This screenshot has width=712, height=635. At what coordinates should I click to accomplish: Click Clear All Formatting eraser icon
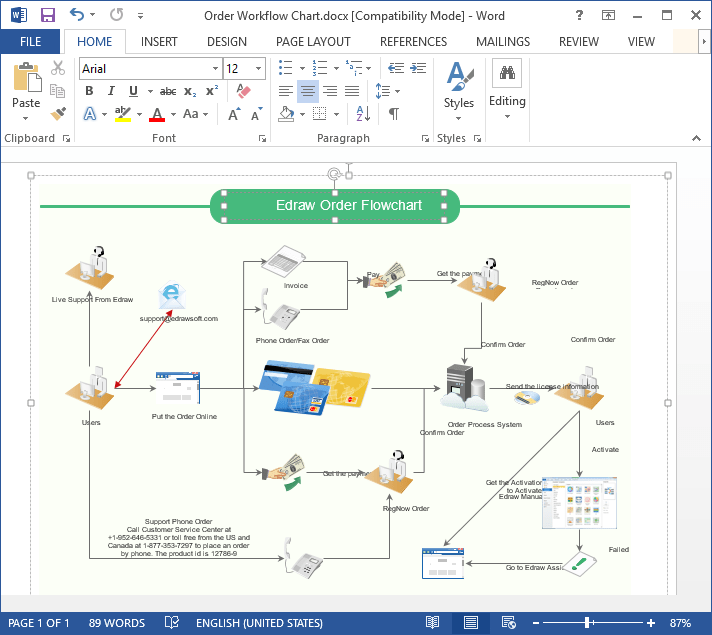tap(244, 91)
